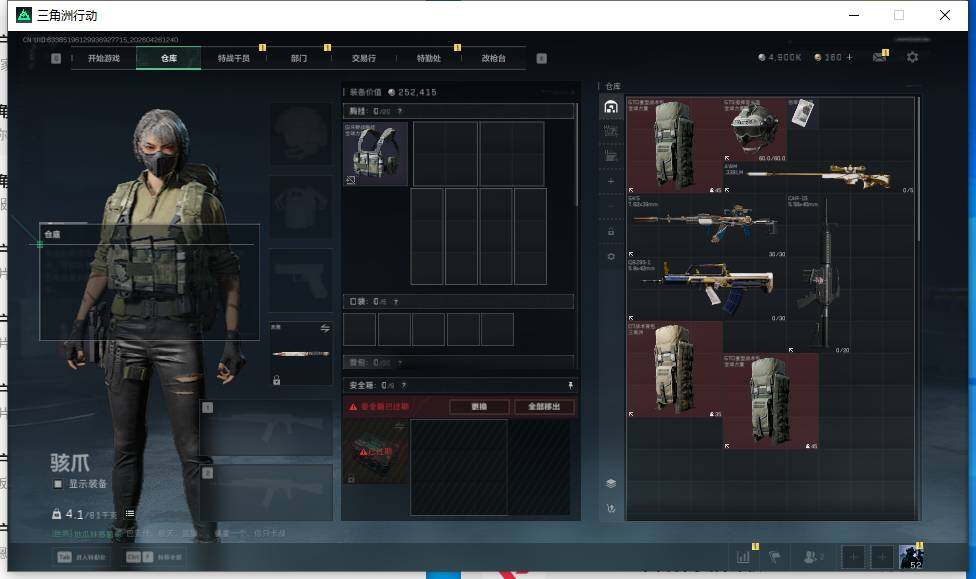This screenshot has height=579, width=976.
Task: Click the 4,900K currency balance
Action: click(x=780, y=57)
